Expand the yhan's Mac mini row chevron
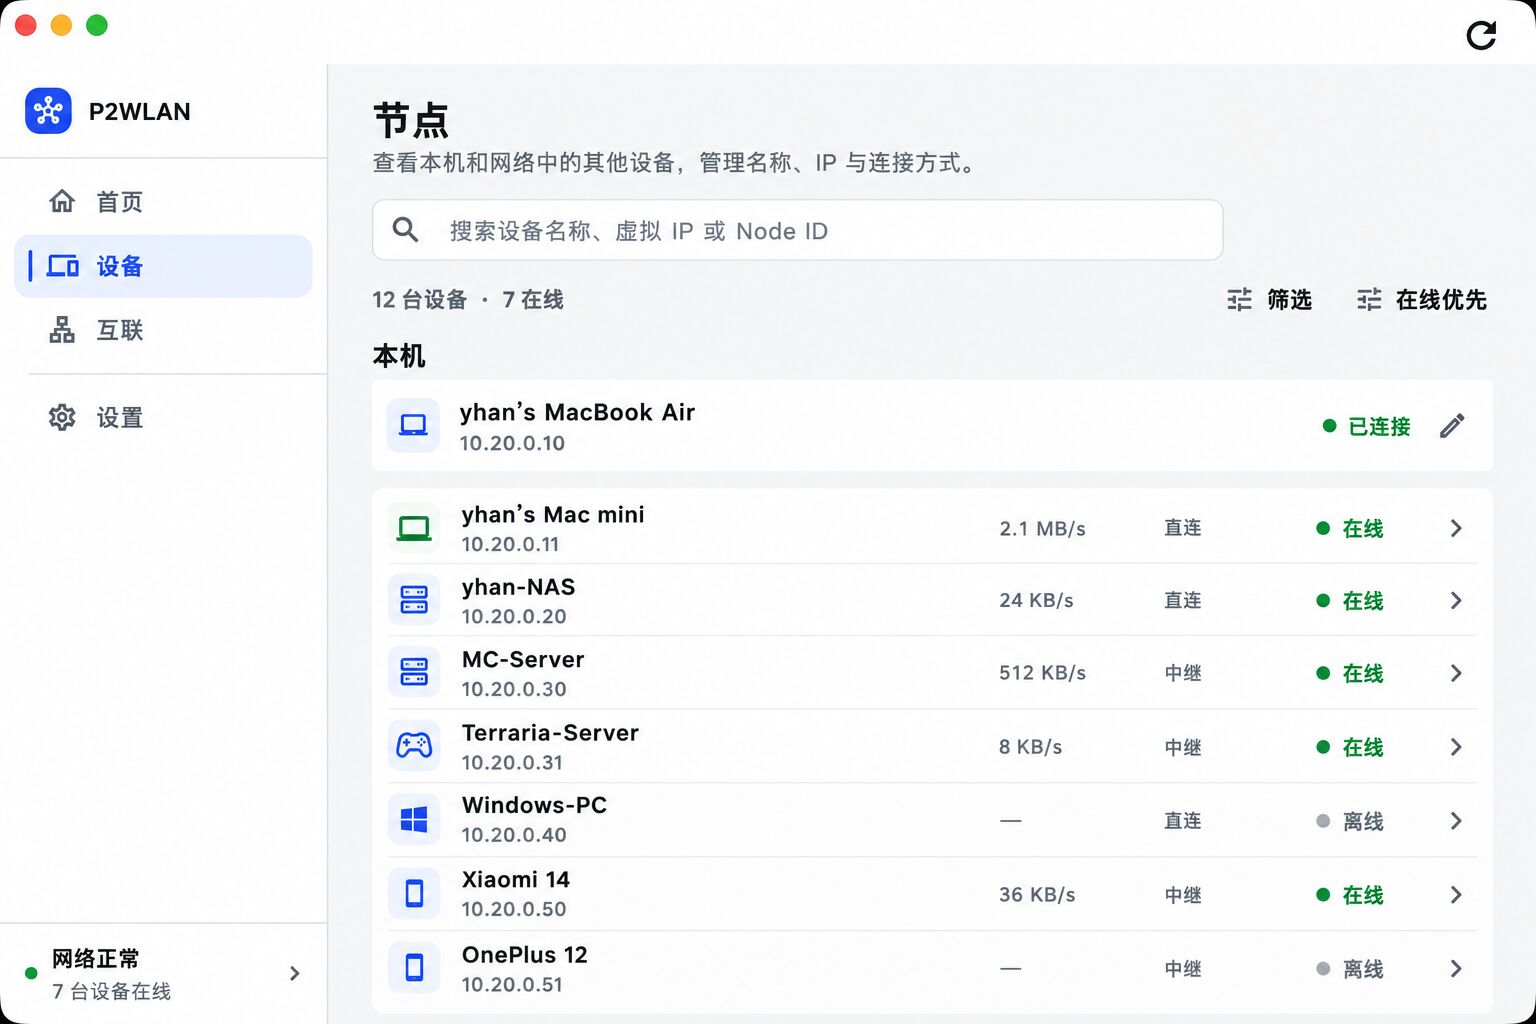The image size is (1536, 1024). pos(1456,528)
